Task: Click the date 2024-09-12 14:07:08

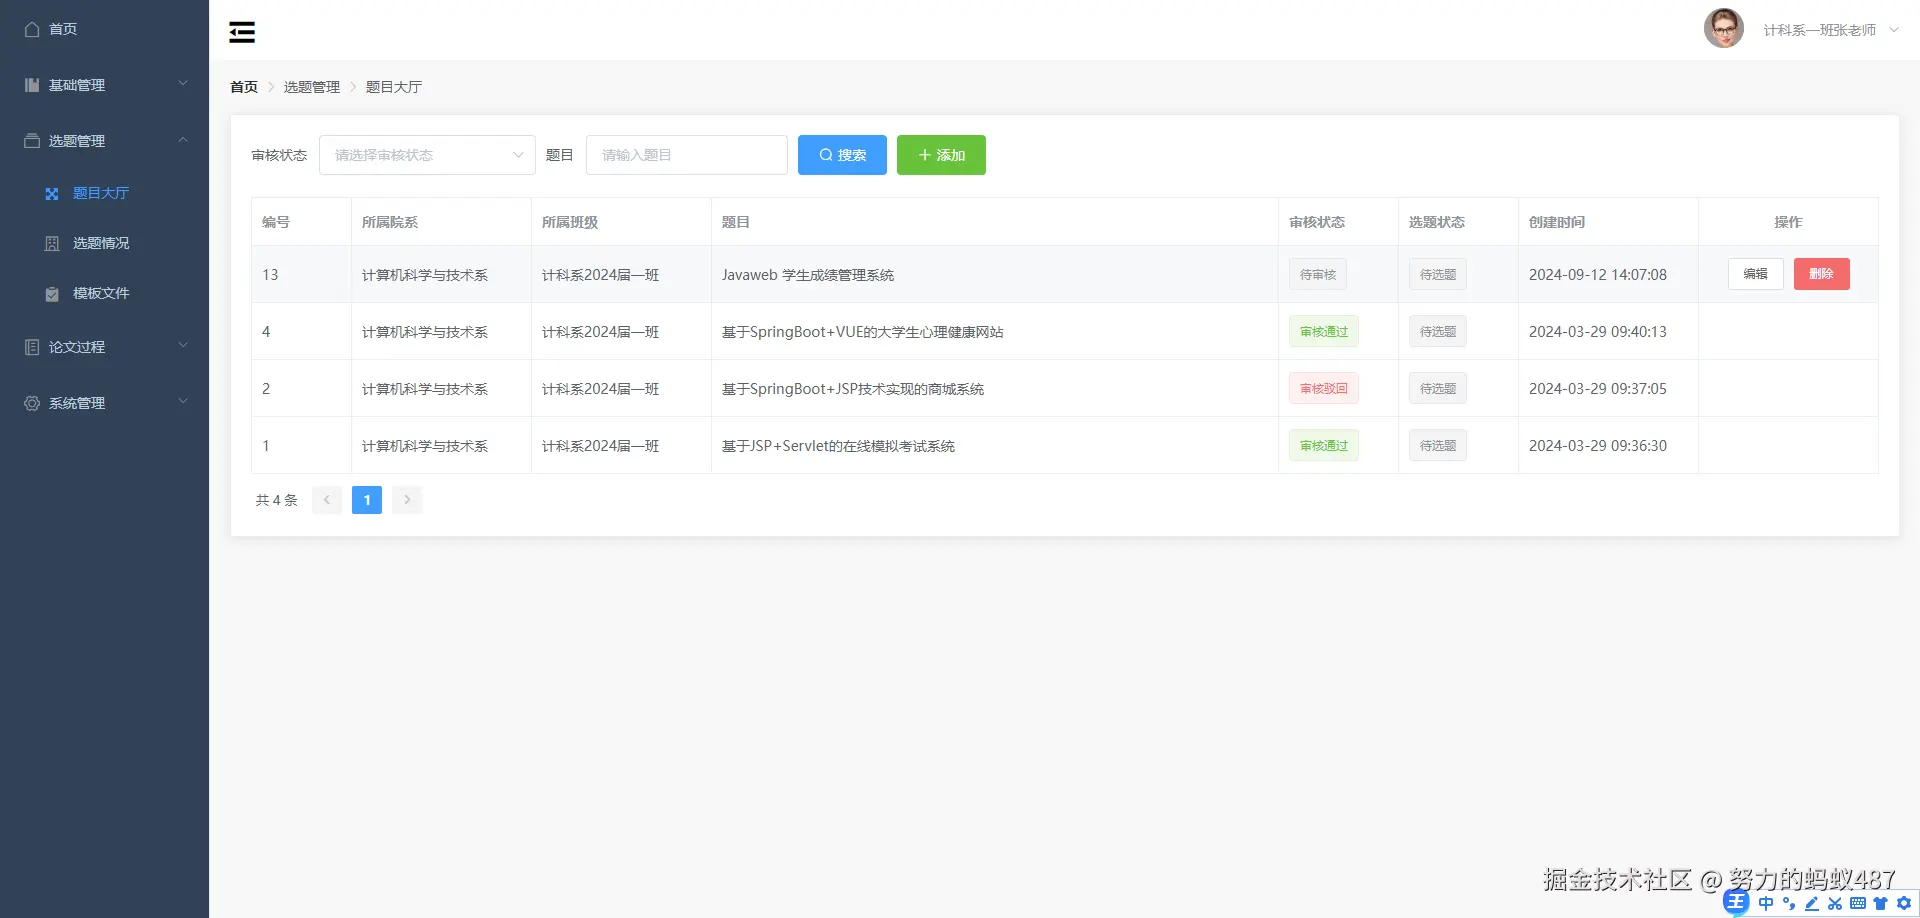Action: point(1598,275)
